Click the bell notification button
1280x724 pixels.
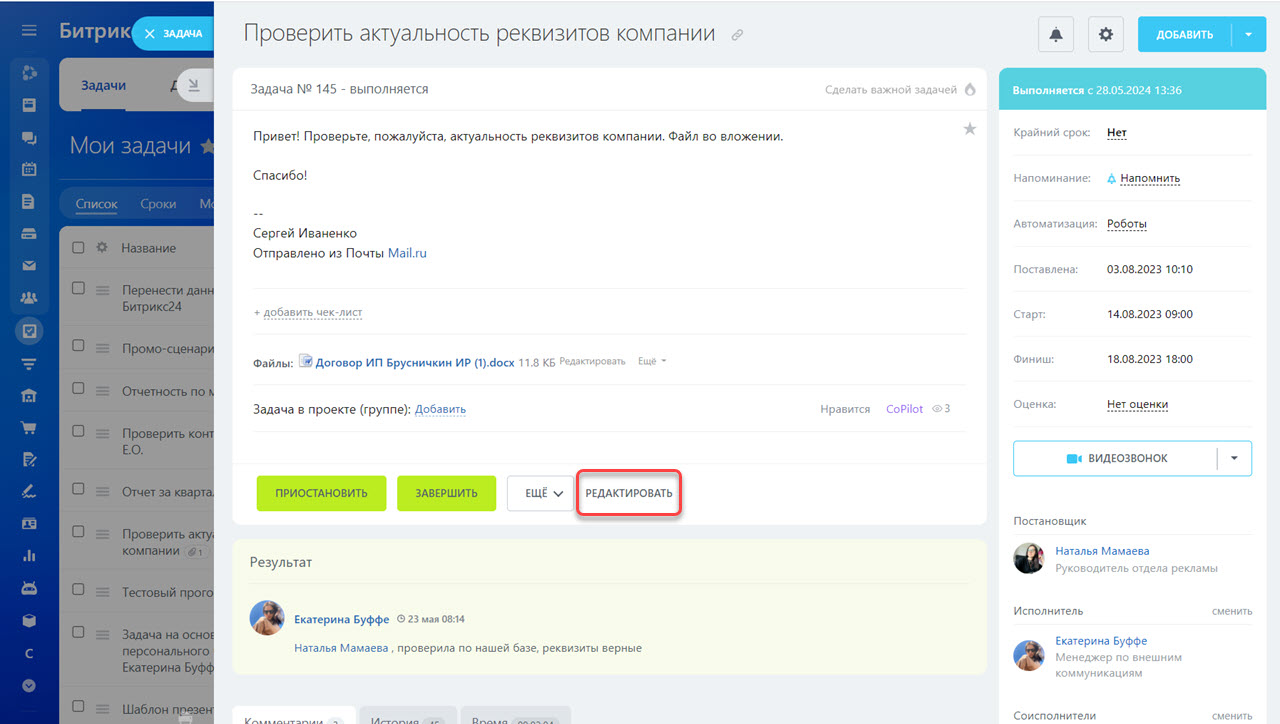click(x=1056, y=34)
